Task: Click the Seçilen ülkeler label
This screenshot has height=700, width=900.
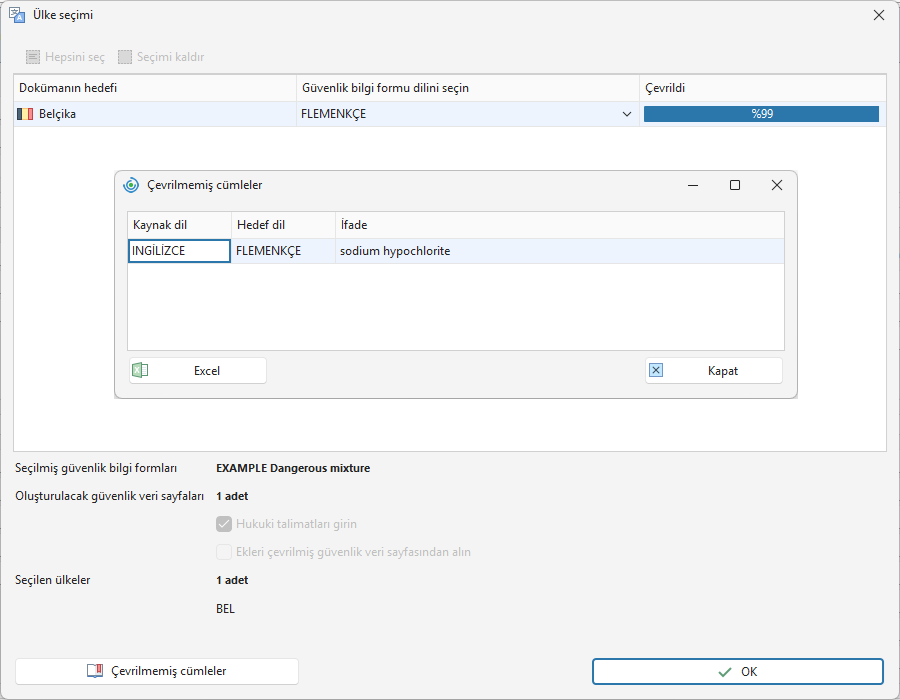Action: [x=53, y=580]
